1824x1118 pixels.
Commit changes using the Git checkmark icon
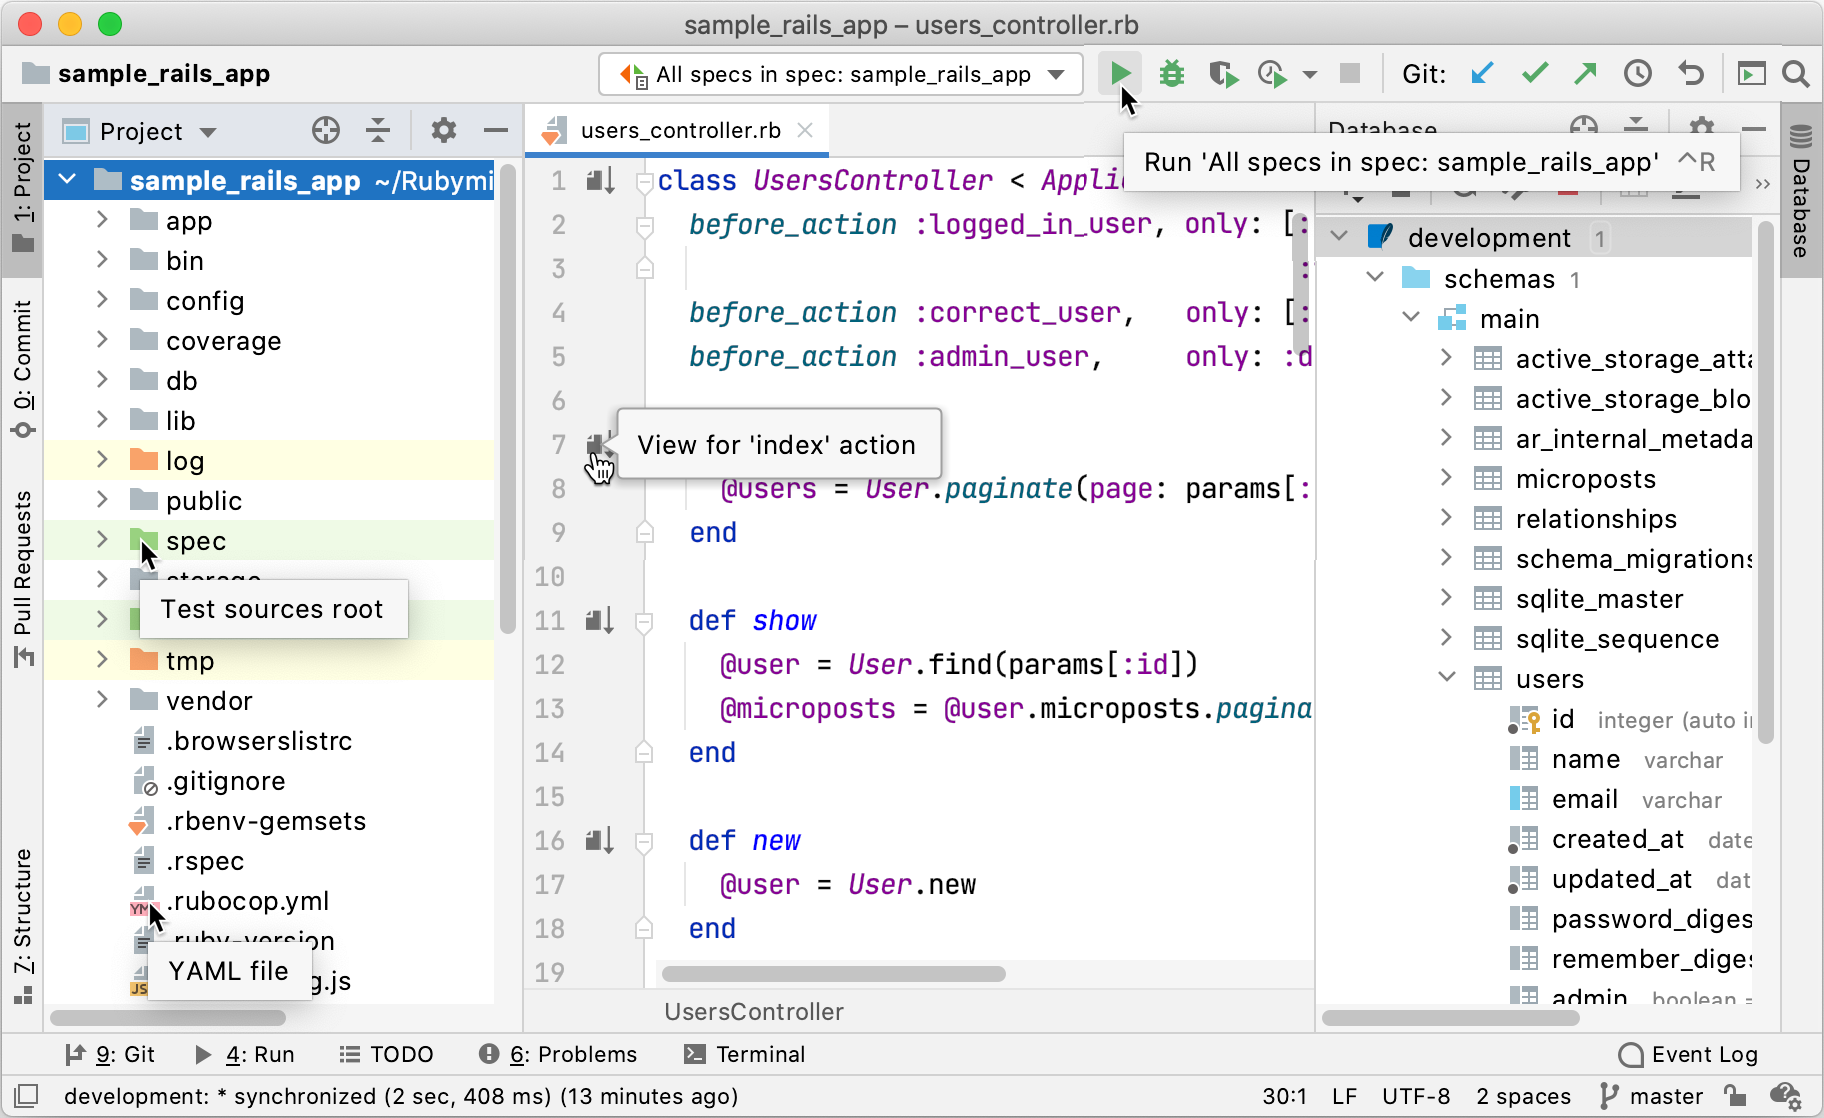point(1535,73)
